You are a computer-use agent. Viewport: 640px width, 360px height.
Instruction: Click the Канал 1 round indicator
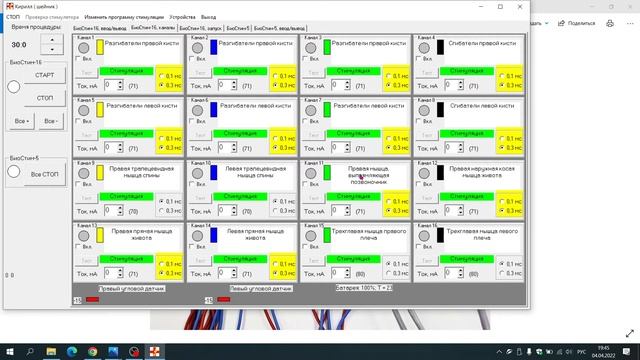pos(84,48)
